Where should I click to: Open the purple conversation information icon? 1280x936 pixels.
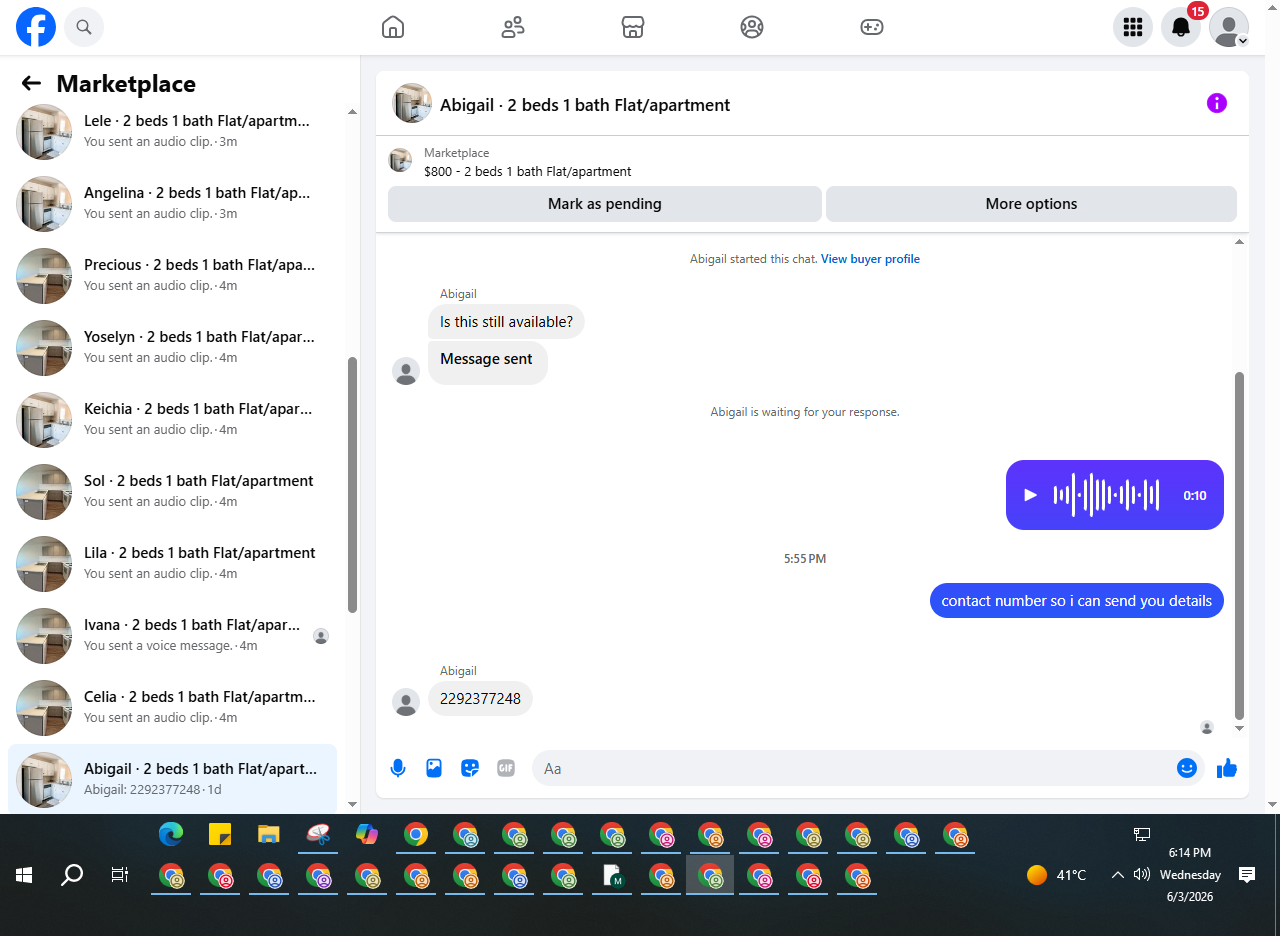coord(1216,103)
